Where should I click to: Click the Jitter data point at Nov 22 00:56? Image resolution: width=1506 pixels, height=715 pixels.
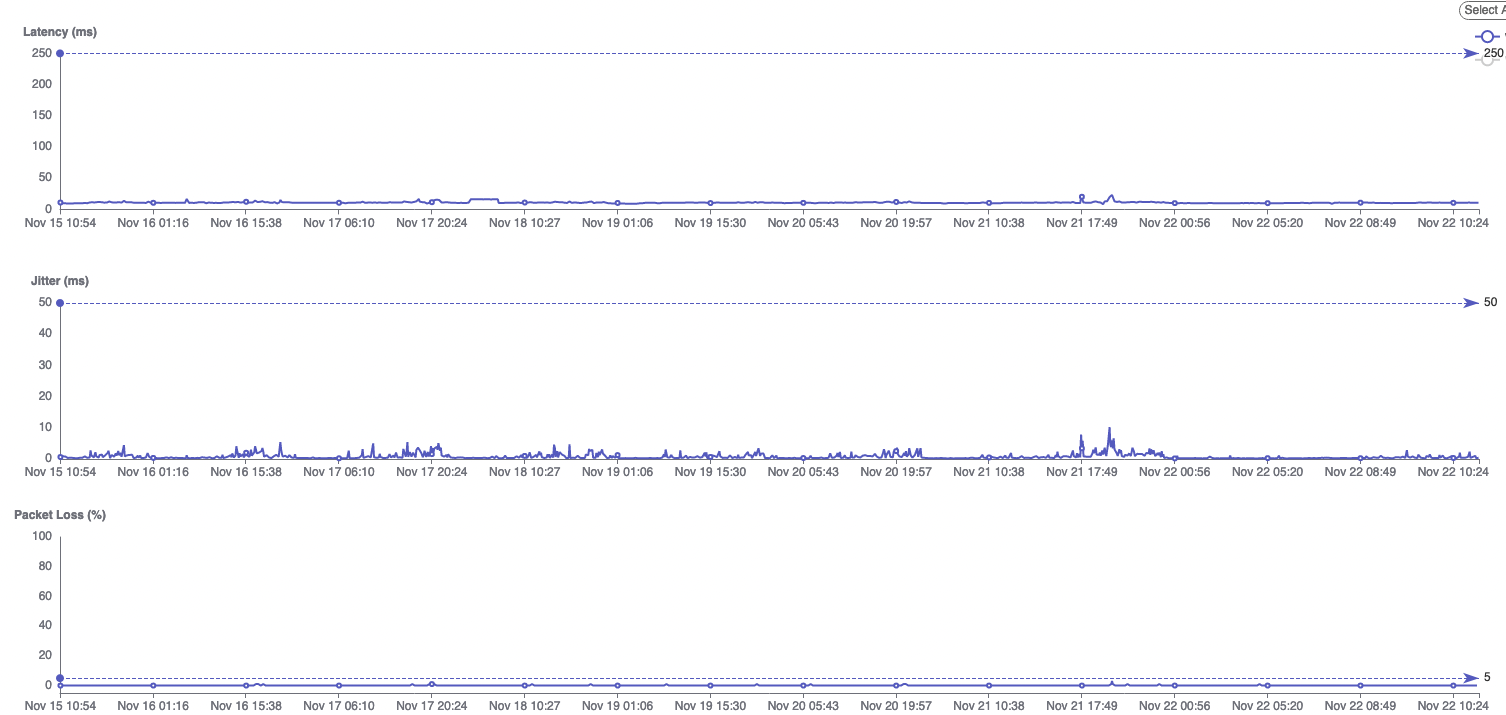tap(1175, 458)
